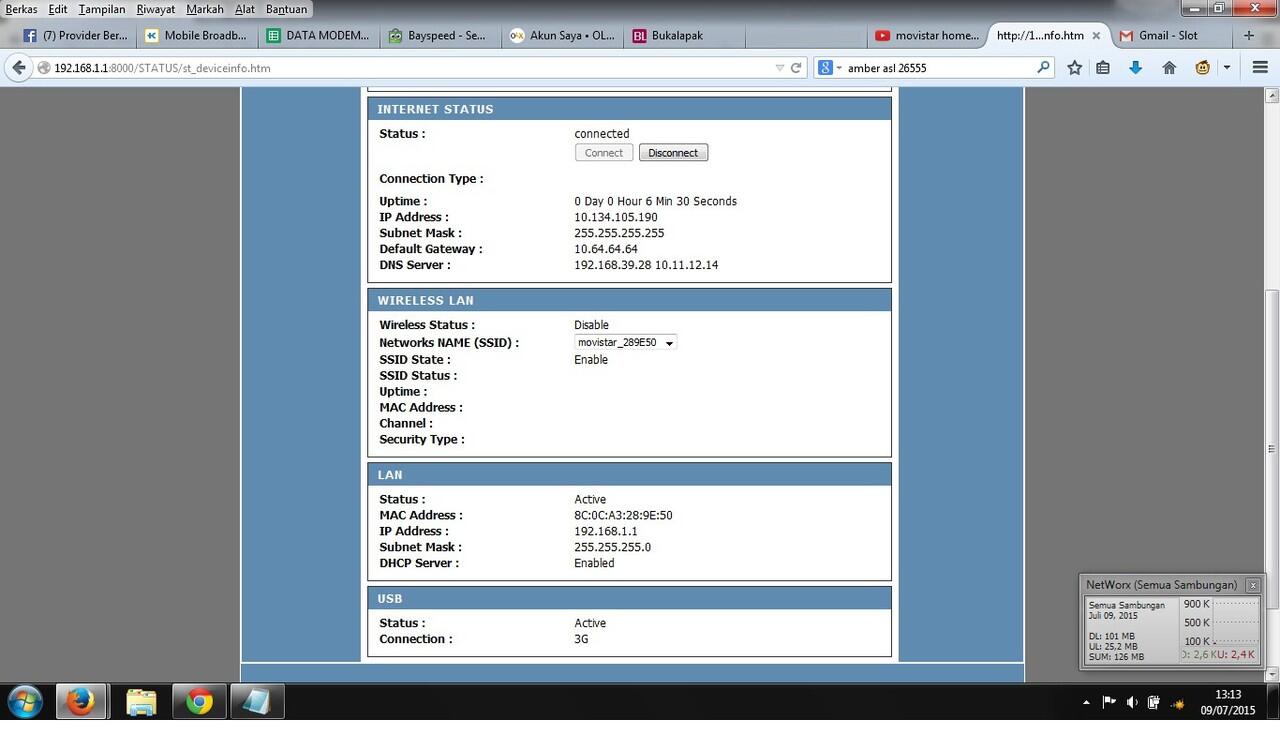
Task: Switch to the Bayspeed tab
Action: 440,35
